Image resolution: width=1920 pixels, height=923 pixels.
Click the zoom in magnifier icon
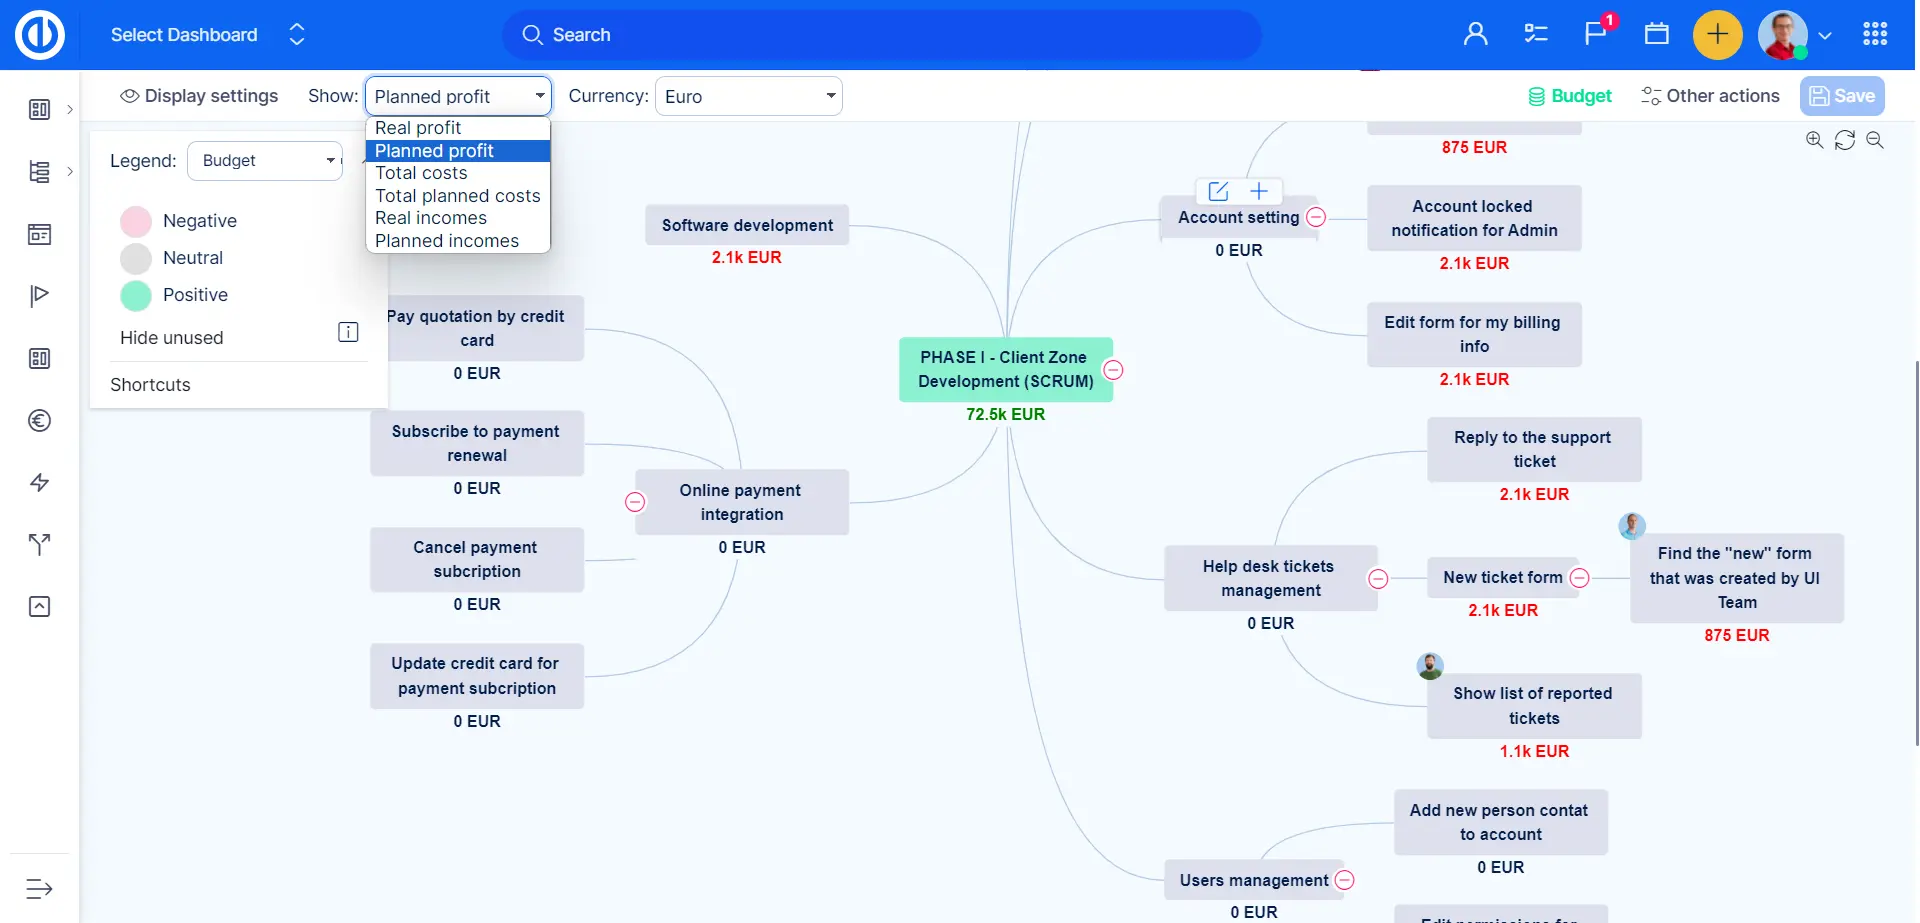[1814, 140]
